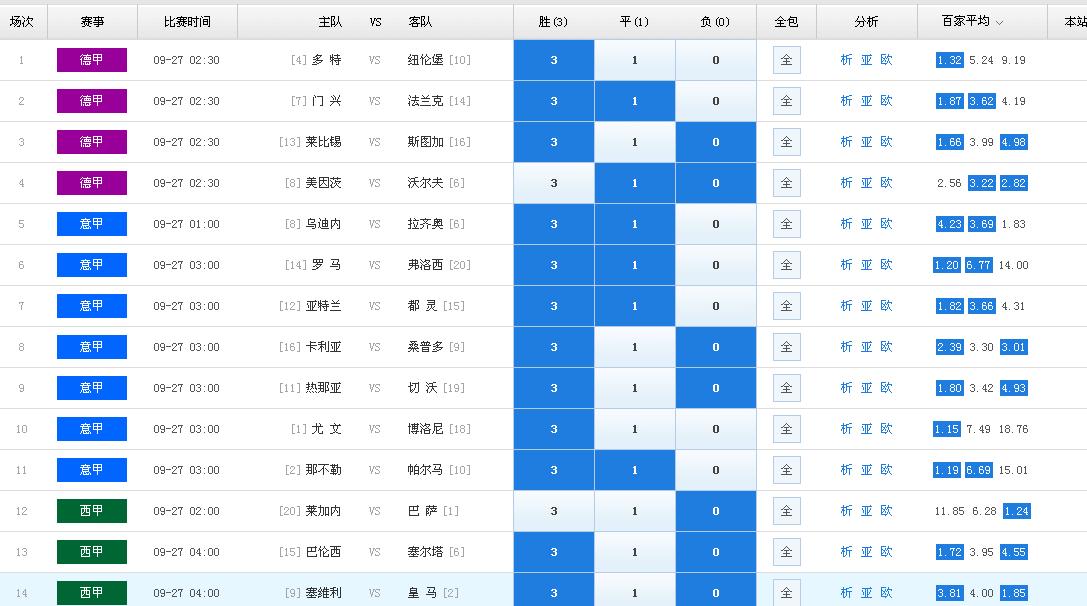Viewport: 1087px width, 606px height.
Task: Click home team 尤文 in match 10
Action: pyautogui.click(x=326, y=428)
